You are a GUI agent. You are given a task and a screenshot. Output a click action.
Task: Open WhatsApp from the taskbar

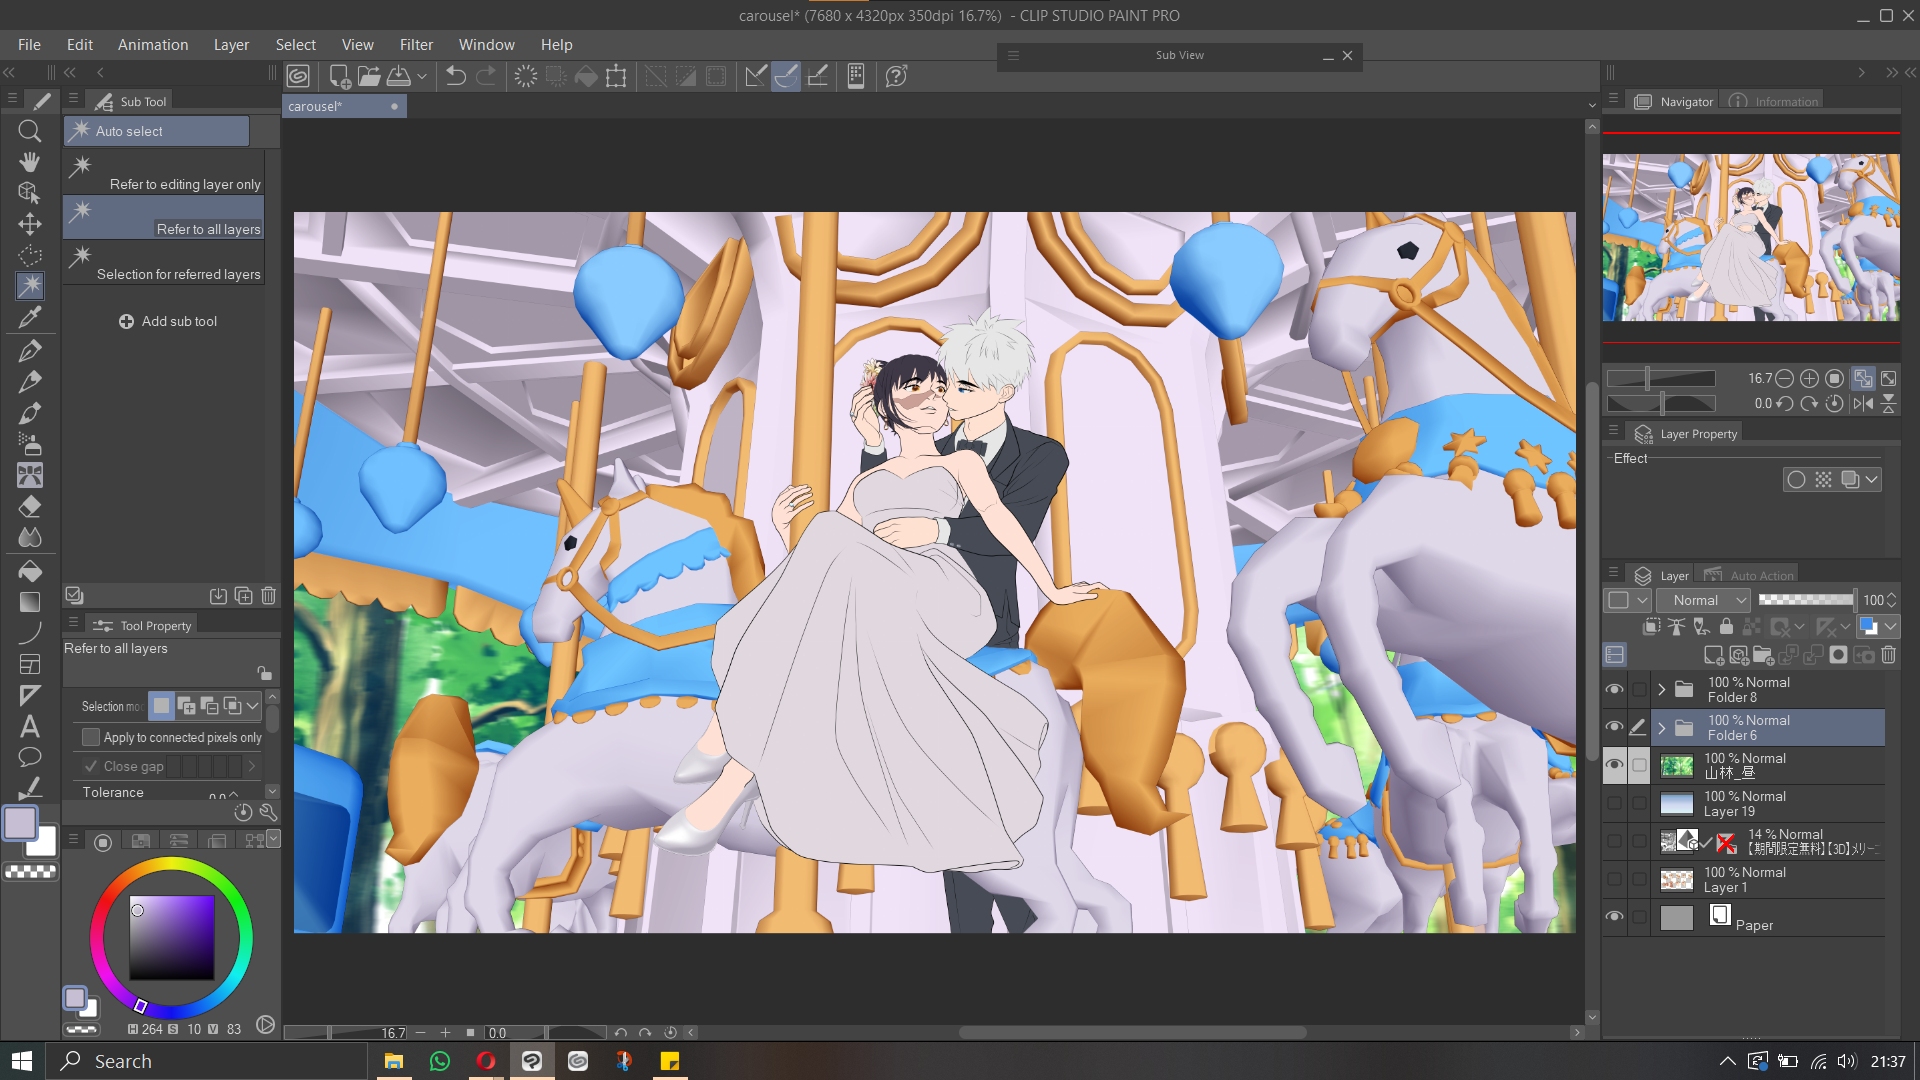(x=440, y=1061)
